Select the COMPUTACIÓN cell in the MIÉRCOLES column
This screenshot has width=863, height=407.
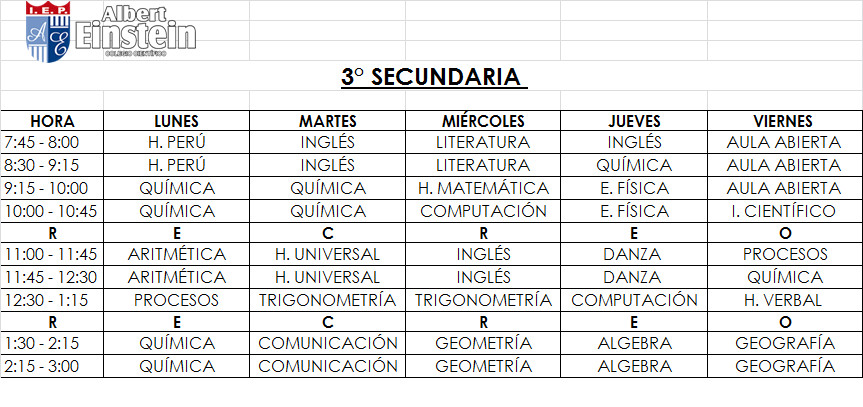[x=483, y=211]
